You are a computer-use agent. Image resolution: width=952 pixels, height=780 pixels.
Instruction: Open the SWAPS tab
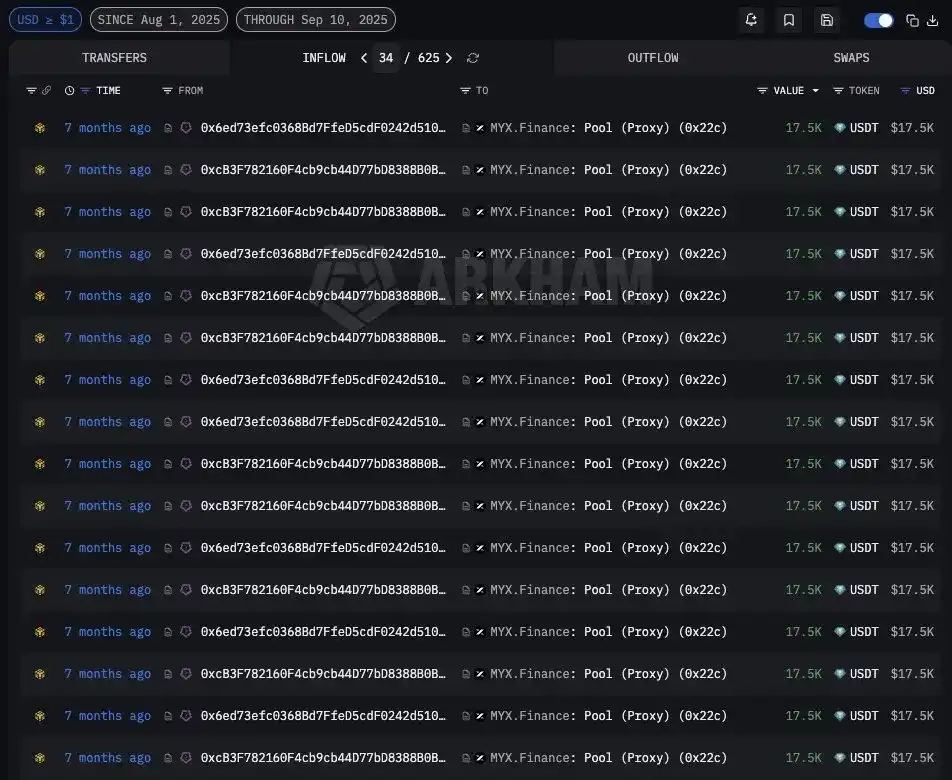coord(851,58)
